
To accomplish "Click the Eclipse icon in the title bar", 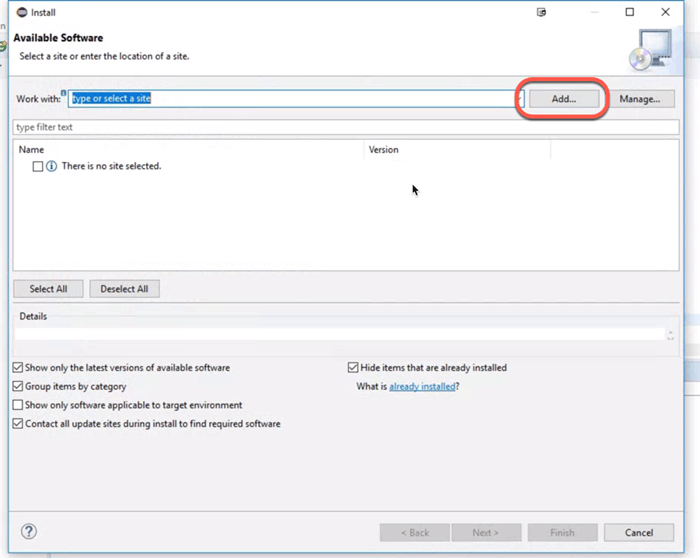I will pyautogui.click(x=21, y=12).
